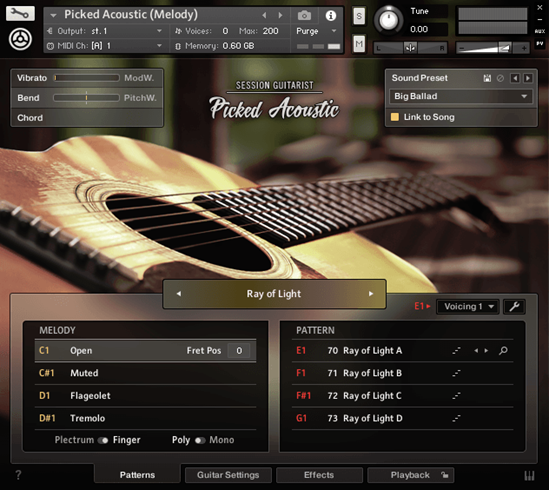The height and width of the screenshot is (490, 549).
Task: Open the Effects tab
Action: (319, 475)
